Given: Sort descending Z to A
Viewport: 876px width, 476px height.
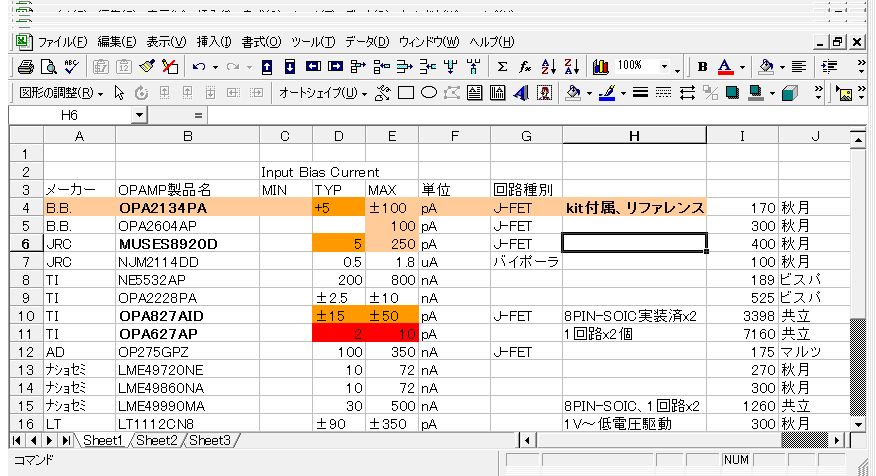Looking at the screenshot, I should tap(572, 67).
